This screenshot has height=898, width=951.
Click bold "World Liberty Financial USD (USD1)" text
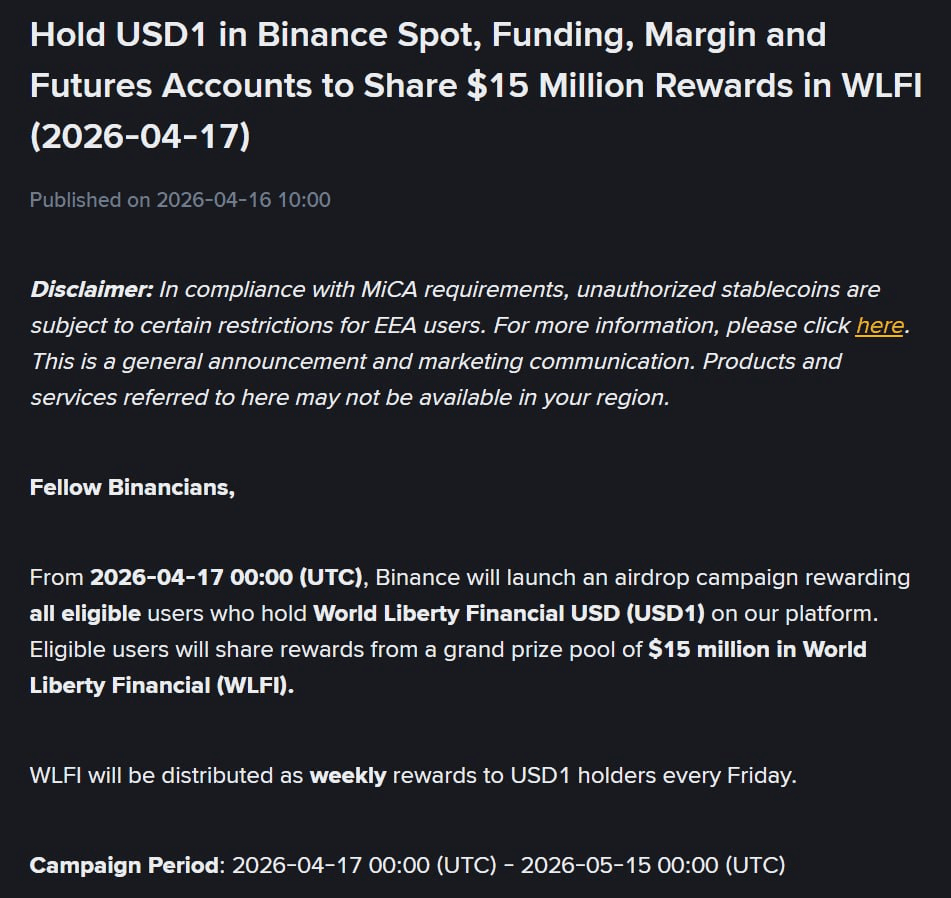(509, 613)
